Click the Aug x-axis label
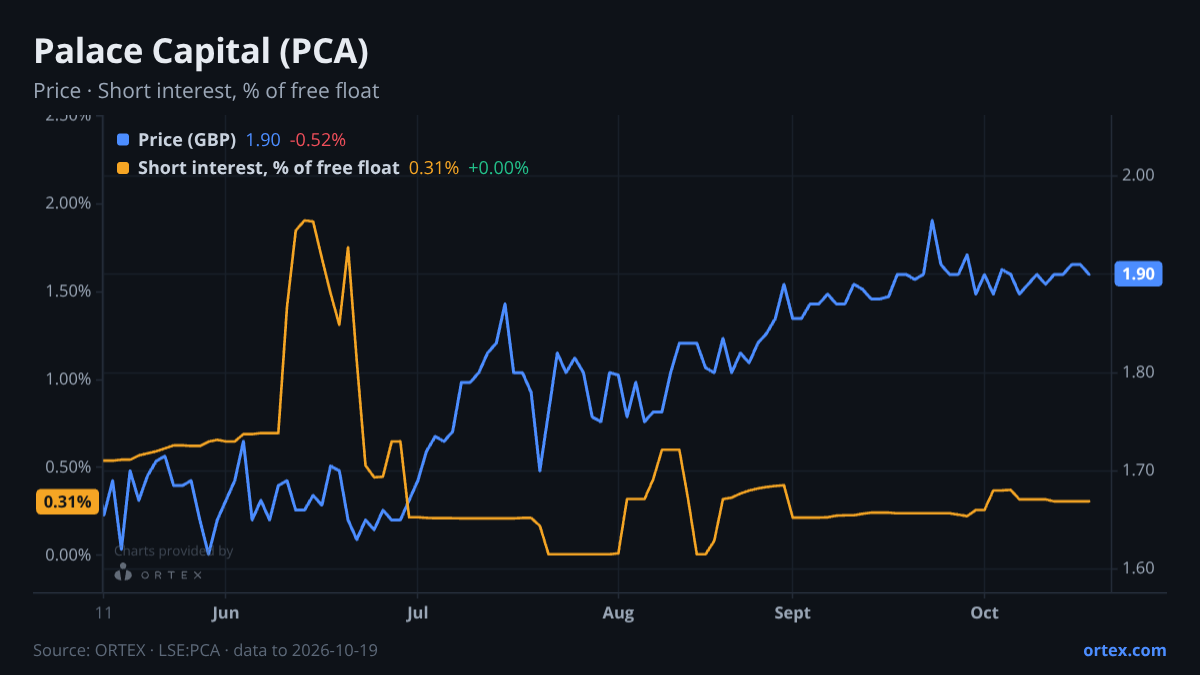 pos(619,613)
